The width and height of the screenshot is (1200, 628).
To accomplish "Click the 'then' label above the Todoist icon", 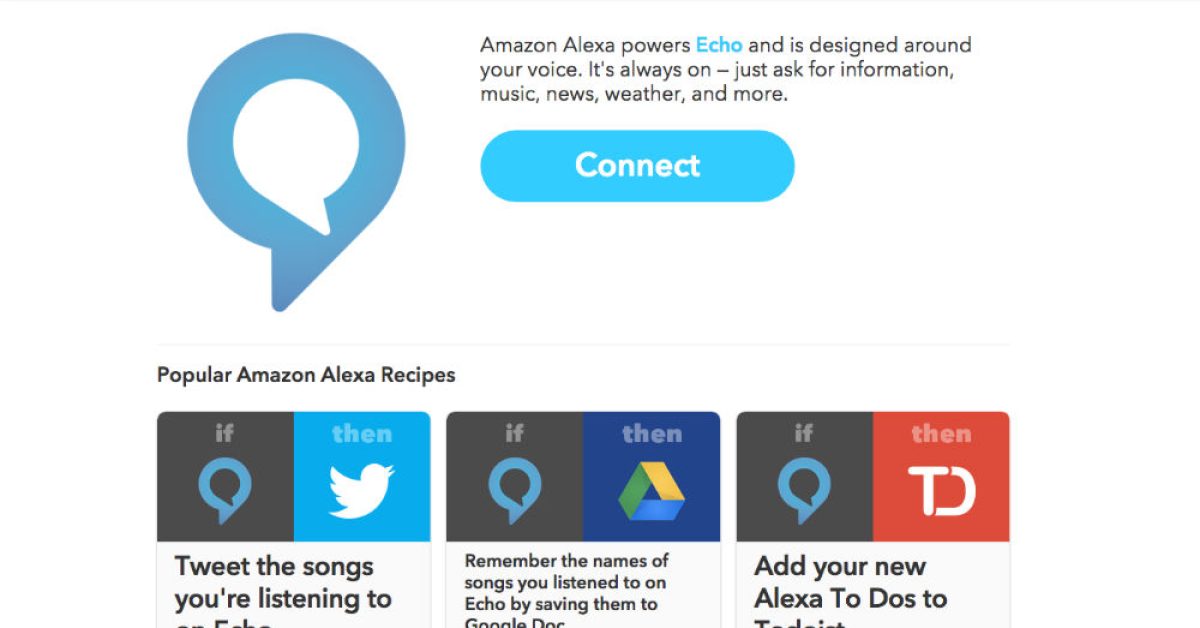I will 941,433.
